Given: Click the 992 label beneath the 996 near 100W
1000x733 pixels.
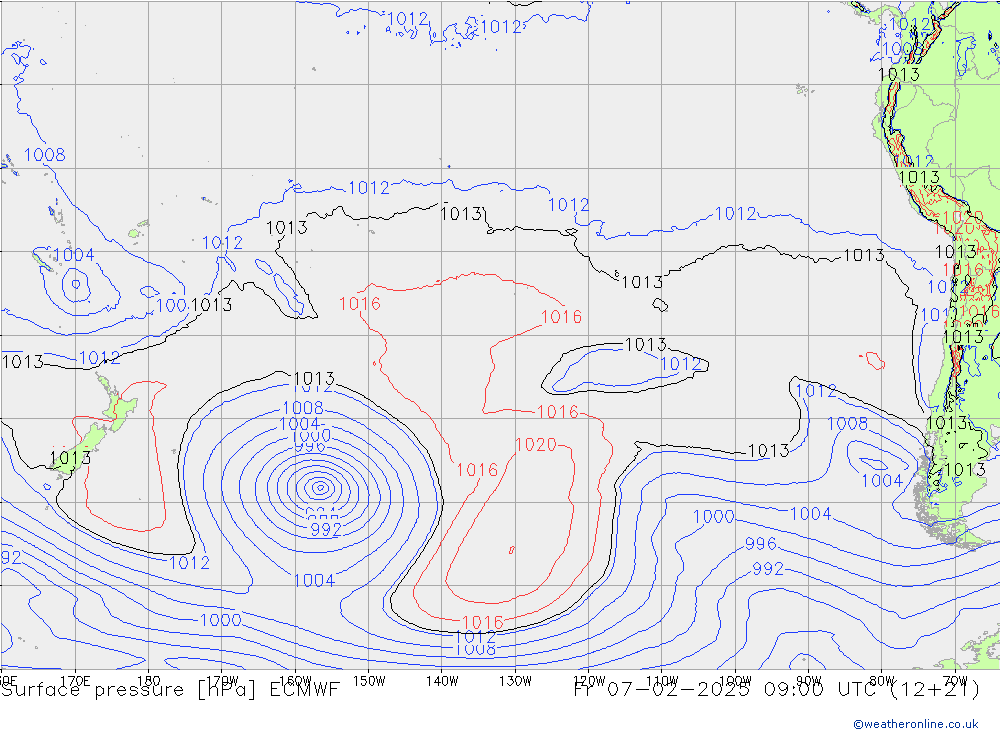Looking at the screenshot, I should [768, 568].
